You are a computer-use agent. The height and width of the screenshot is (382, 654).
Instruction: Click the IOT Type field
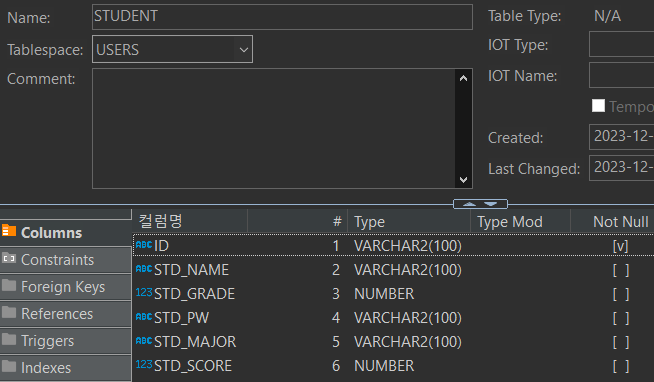(621, 44)
